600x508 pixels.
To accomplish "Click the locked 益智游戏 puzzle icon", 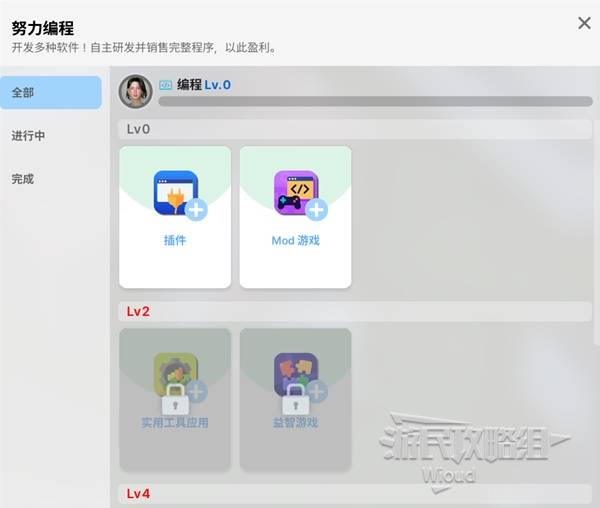I will pos(296,375).
